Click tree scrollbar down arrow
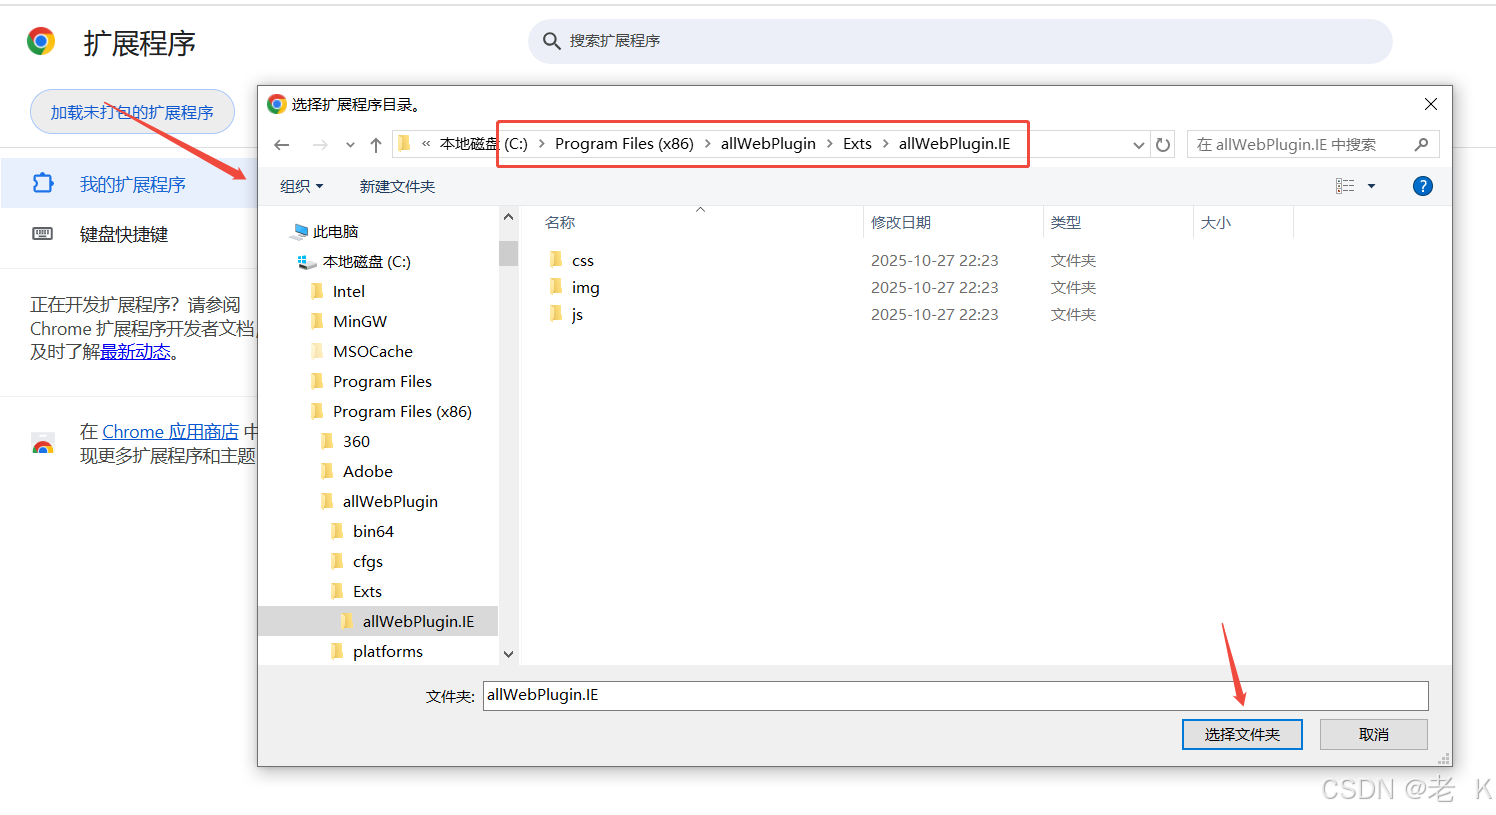The width and height of the screenshot is (1496, 815). point(508,654)
